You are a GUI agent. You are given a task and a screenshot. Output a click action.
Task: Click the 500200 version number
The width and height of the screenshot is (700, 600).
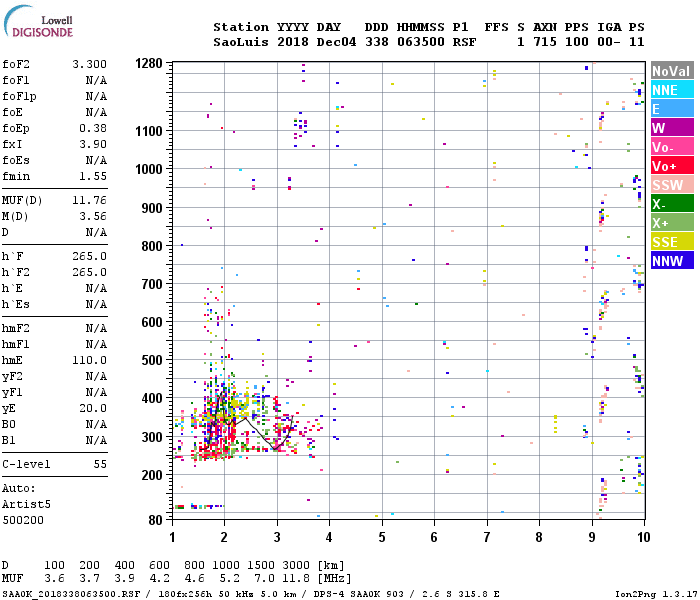point(23,521)
